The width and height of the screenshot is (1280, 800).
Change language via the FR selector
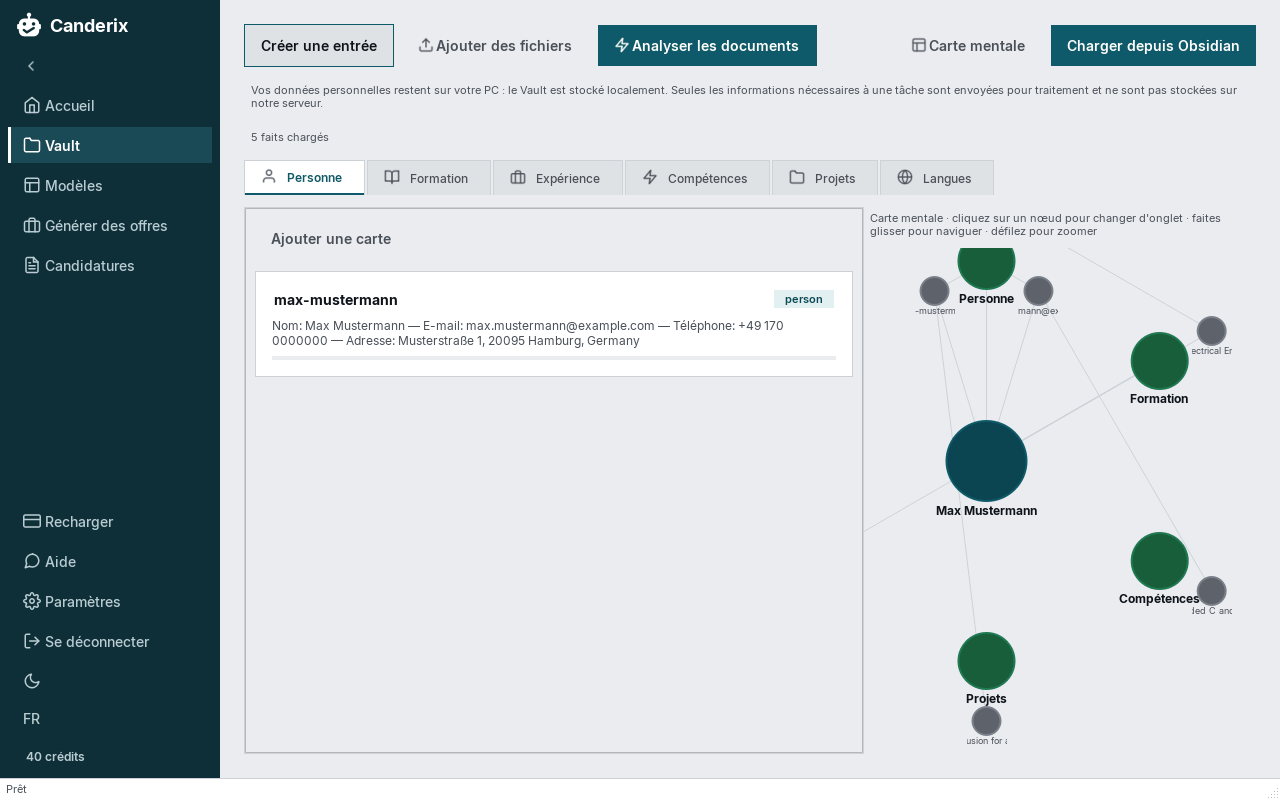pyautogui.click(x=32, y=719)
